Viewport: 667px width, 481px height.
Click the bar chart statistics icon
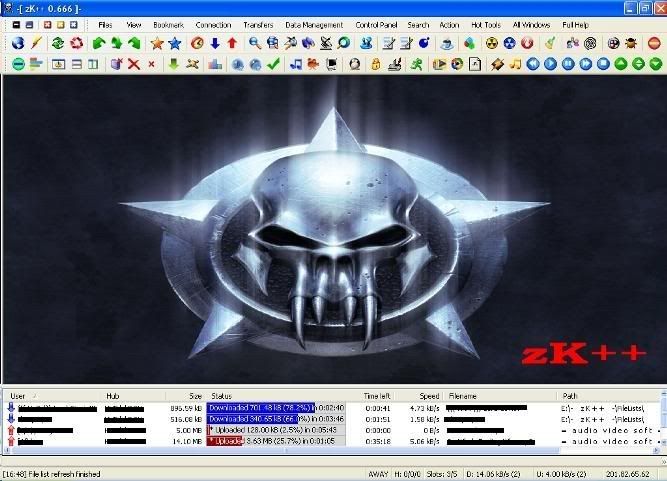pos(215,64)
